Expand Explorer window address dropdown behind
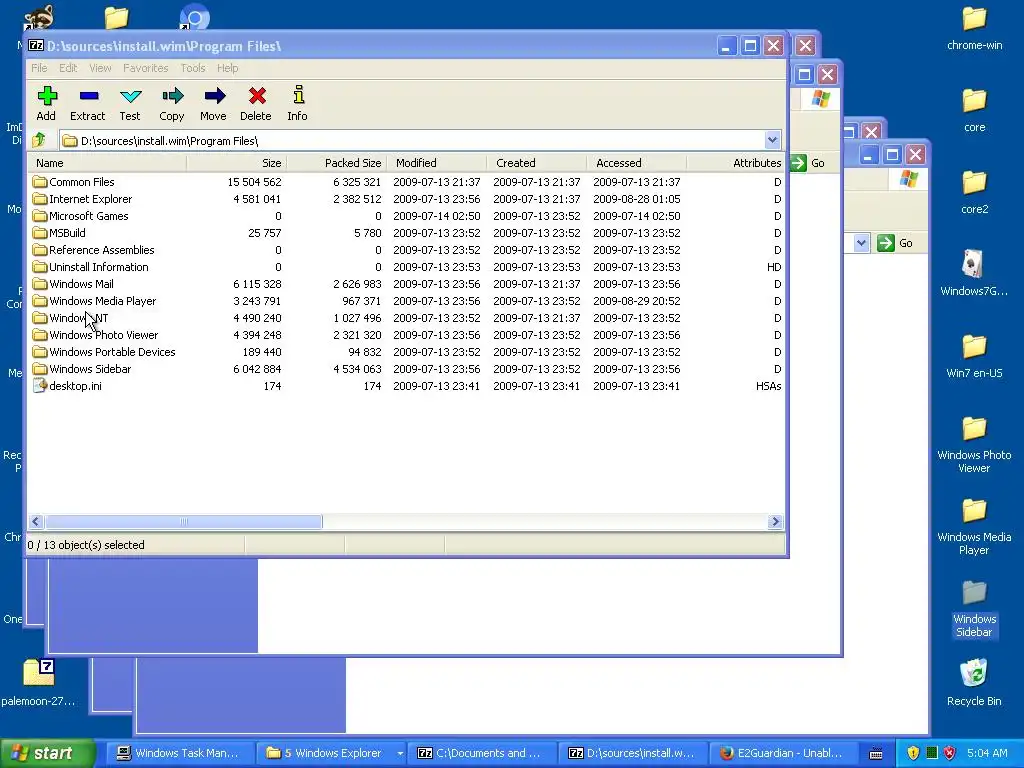The width and height of the screenshot is (1024, 768). coord(861,243)
